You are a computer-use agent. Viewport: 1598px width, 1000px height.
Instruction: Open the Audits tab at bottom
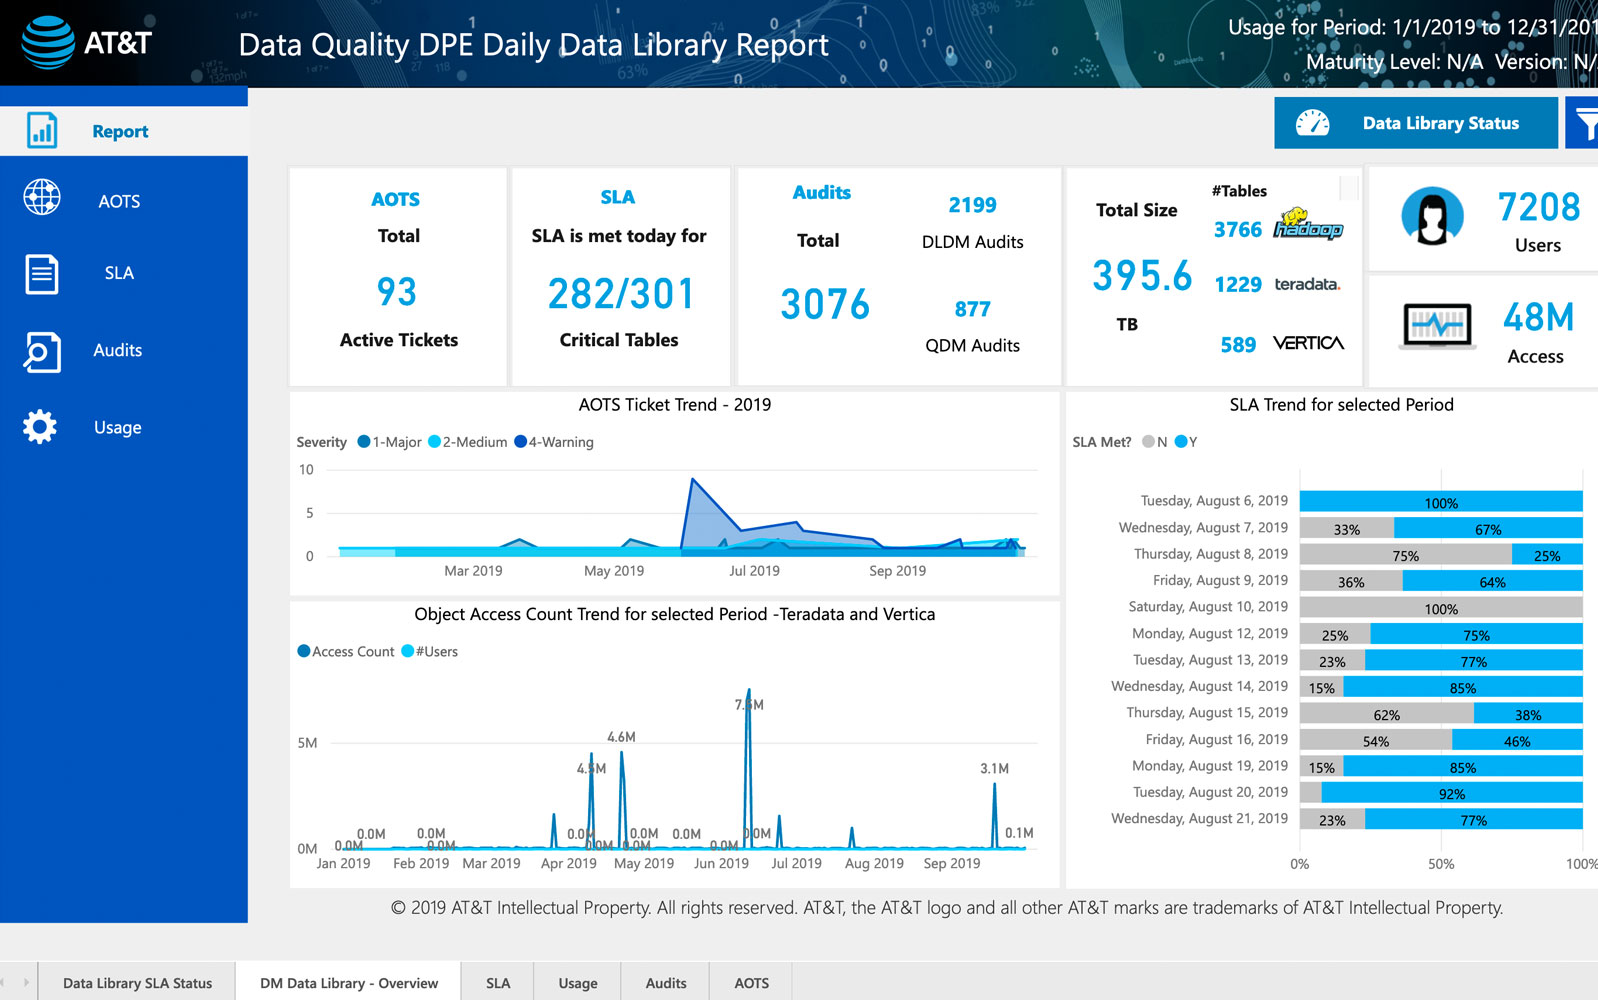click(665, 983)
